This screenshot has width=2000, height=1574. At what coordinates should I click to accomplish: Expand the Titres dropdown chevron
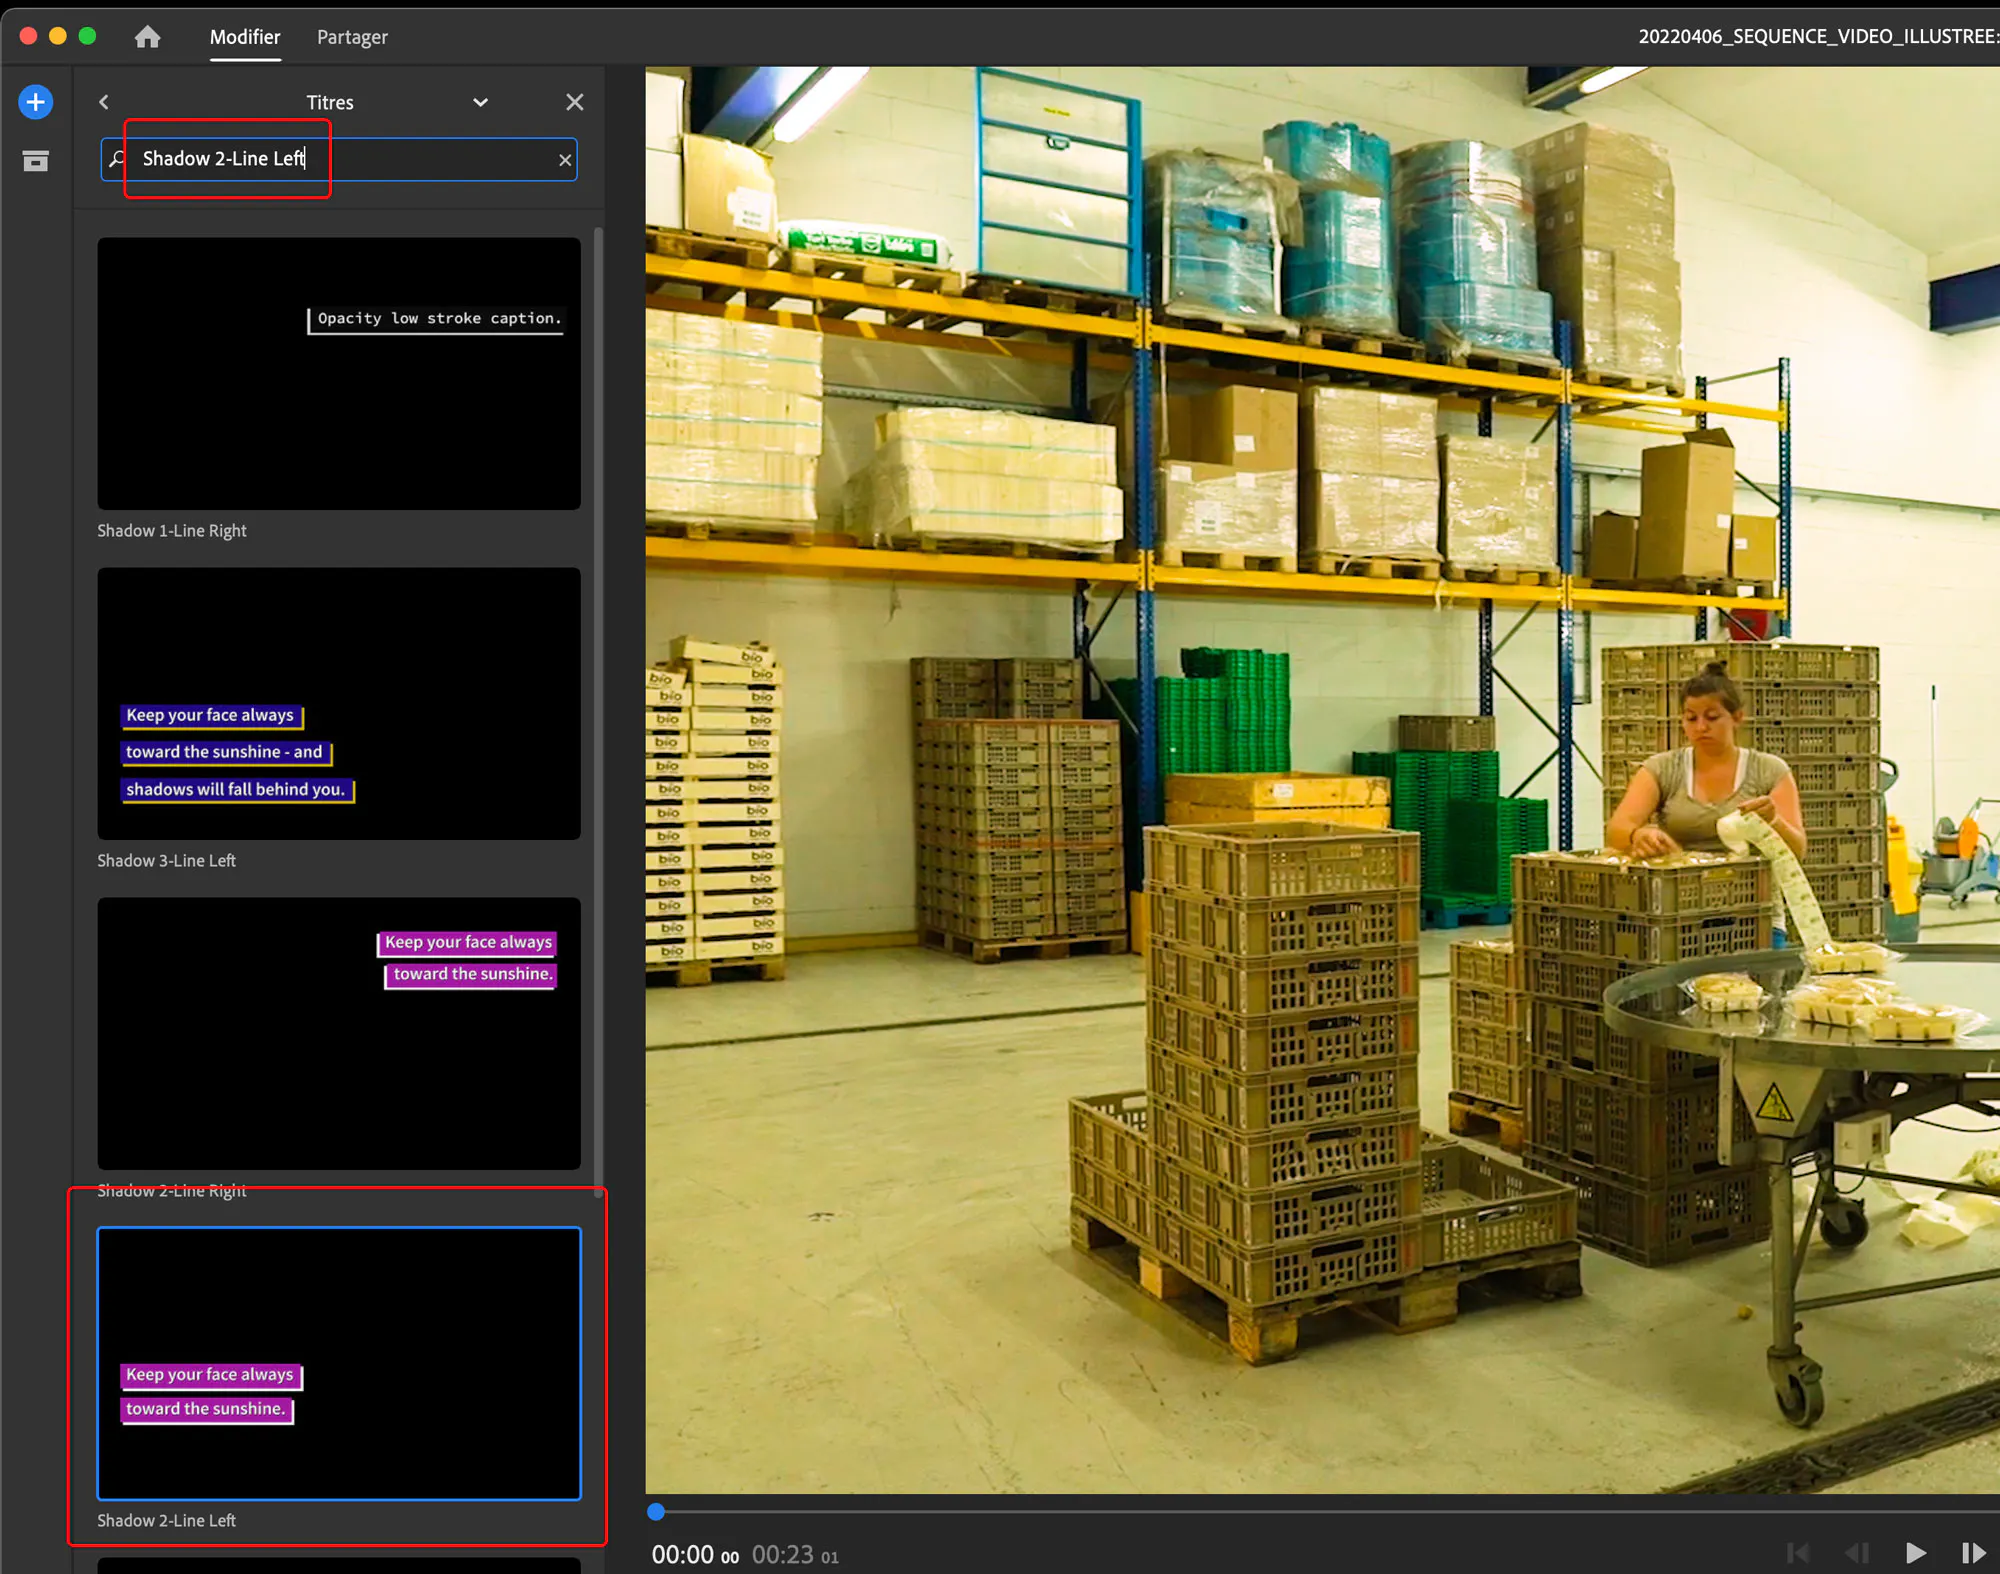click(480, 102)
